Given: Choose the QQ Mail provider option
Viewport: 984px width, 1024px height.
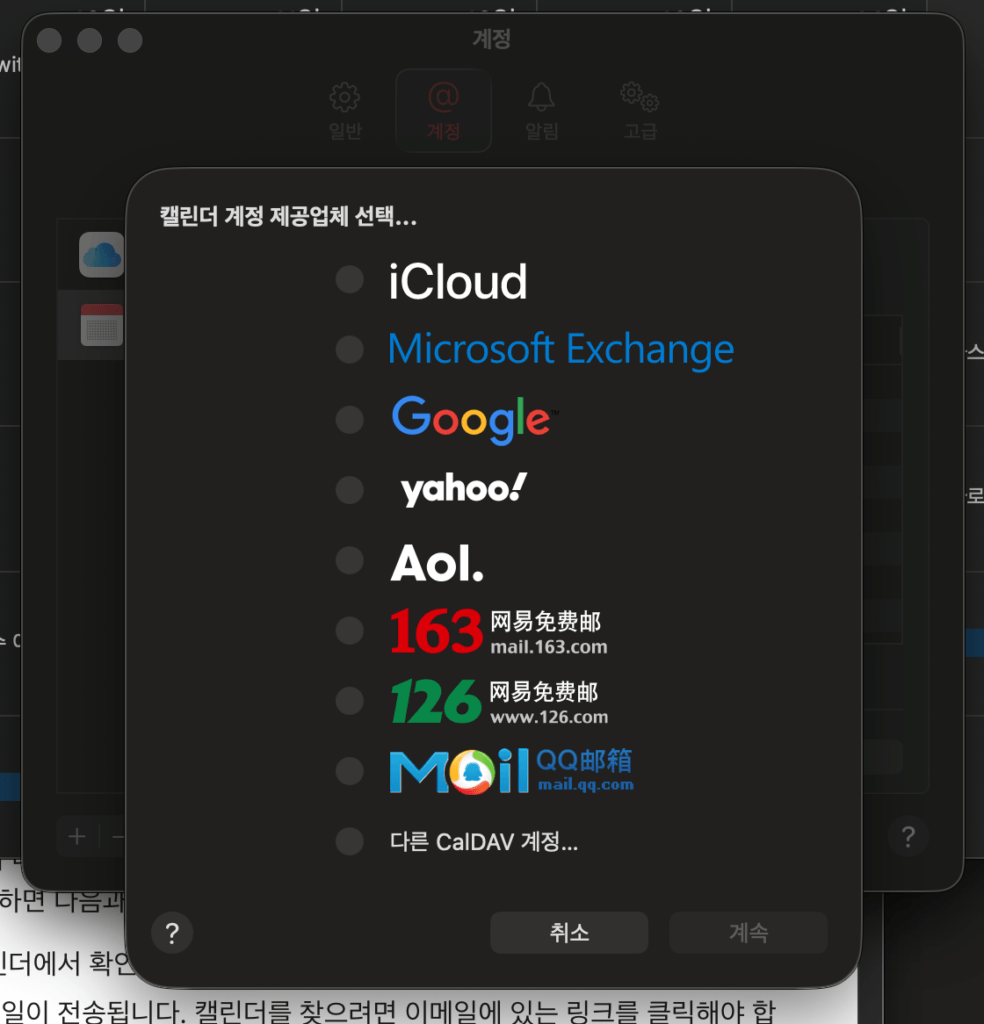Looking at the screenshot, I should [349, 771].
